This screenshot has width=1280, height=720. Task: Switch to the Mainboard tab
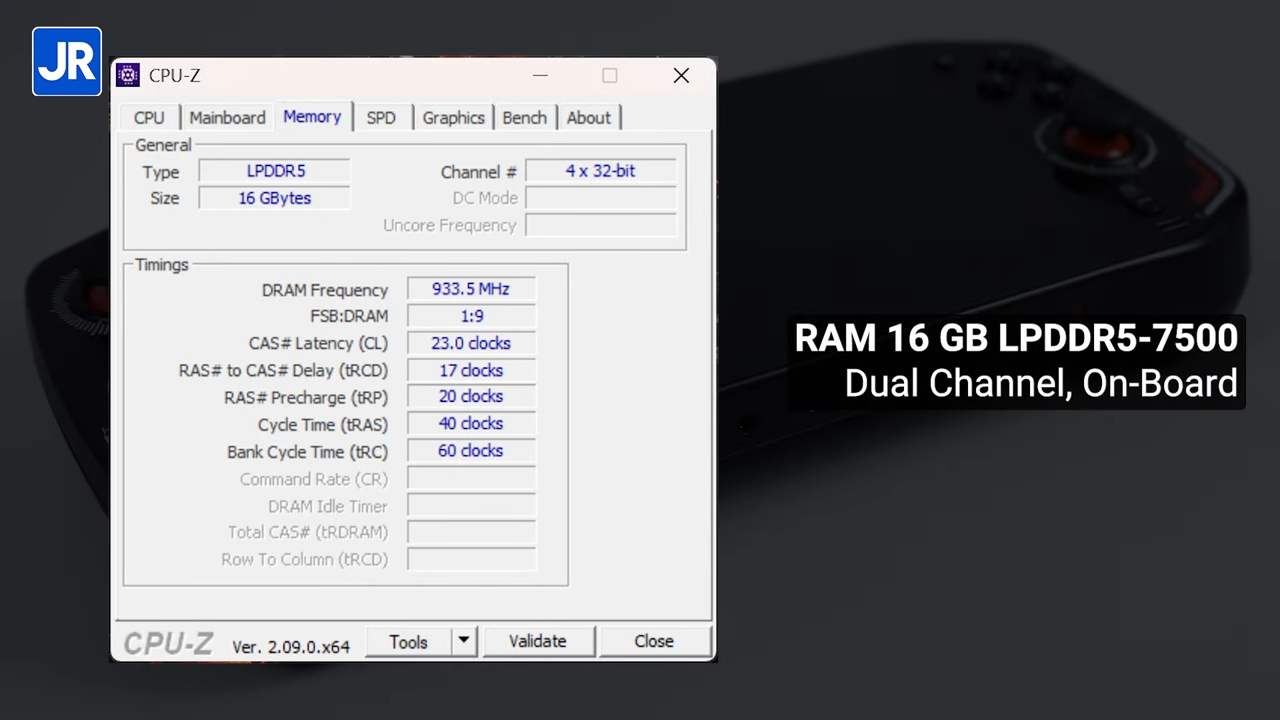click(x=227, y=117)
